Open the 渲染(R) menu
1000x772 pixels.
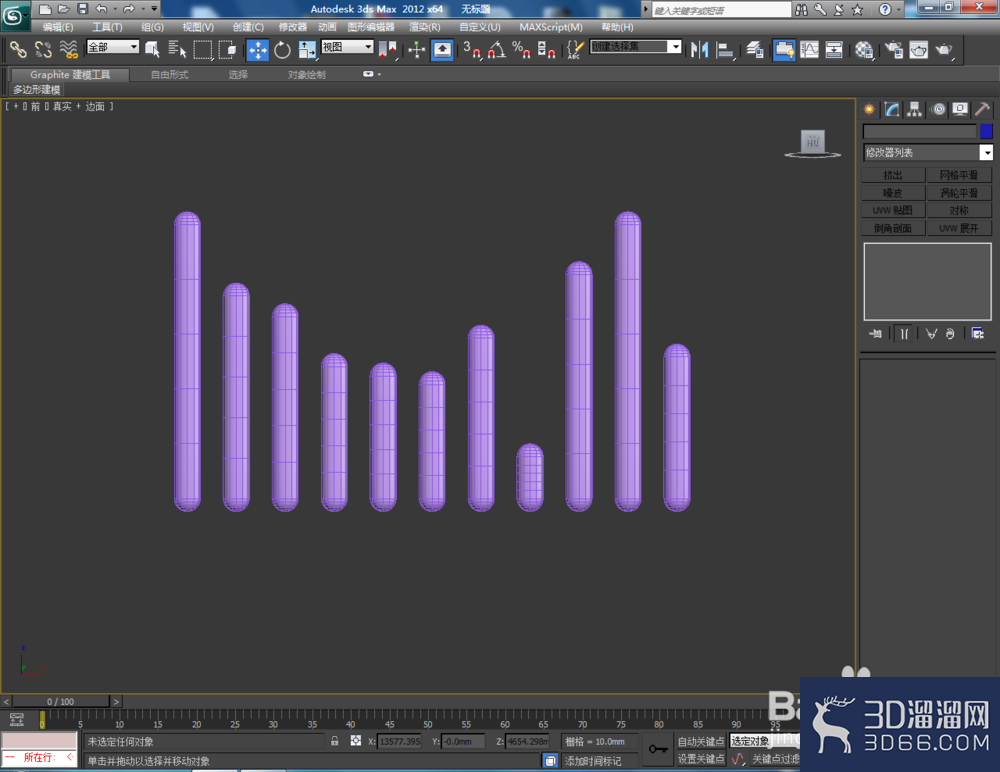pyautogui.click(x=425, y=27)
